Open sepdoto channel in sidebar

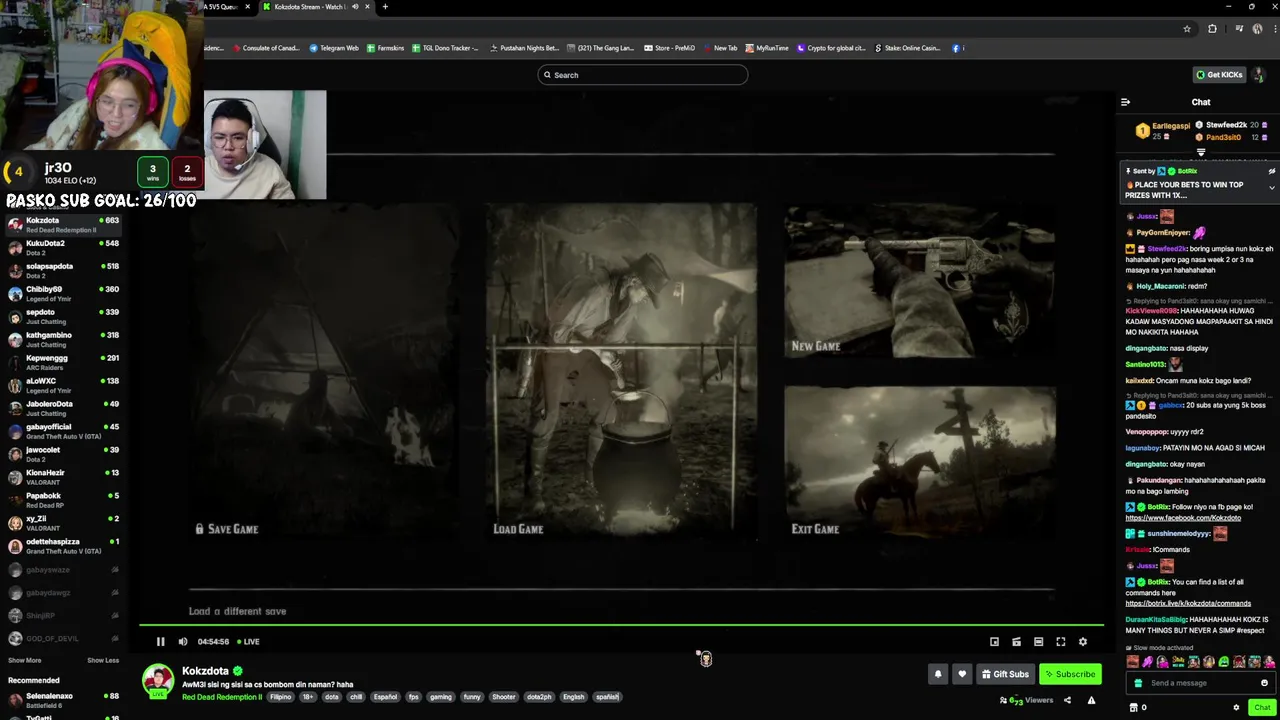tap(62, 316)
